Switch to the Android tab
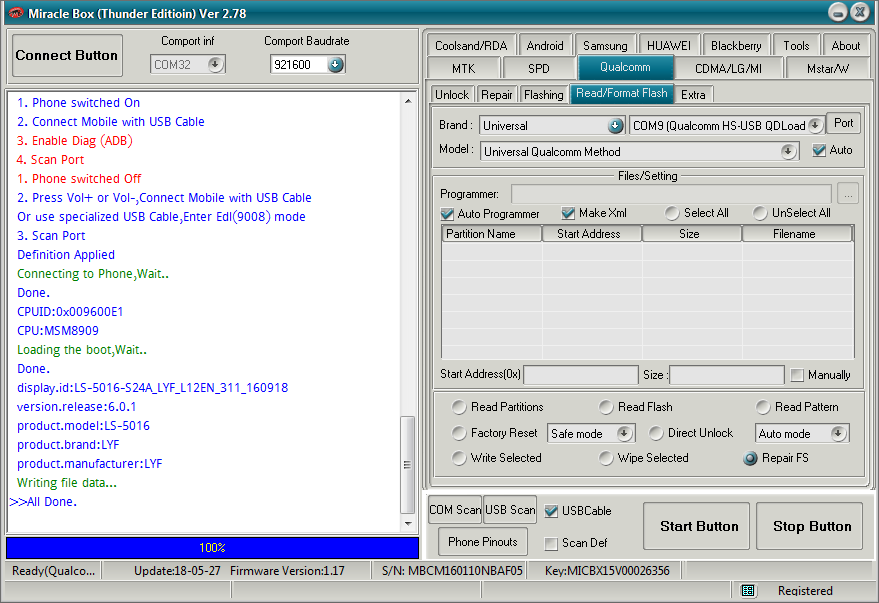Image resolution: width=879 pixels, height=603 pixels. click(x=545, y=45)
